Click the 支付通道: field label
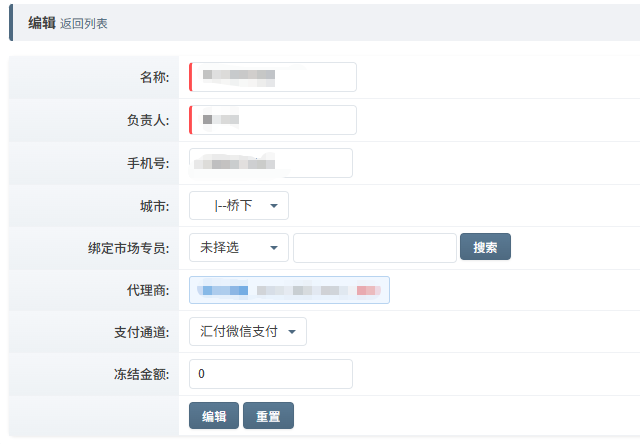 tap(142, 332)
